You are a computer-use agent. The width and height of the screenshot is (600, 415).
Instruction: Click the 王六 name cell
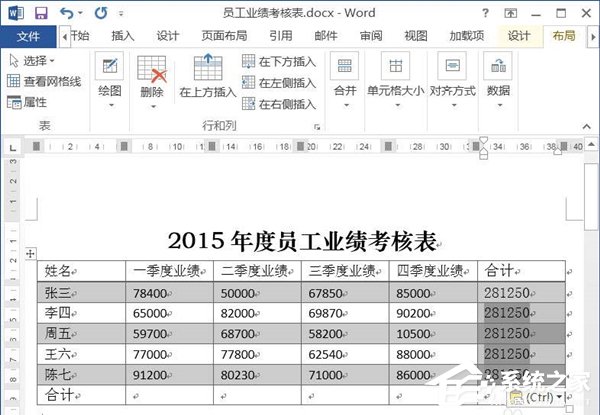(82, 354)
